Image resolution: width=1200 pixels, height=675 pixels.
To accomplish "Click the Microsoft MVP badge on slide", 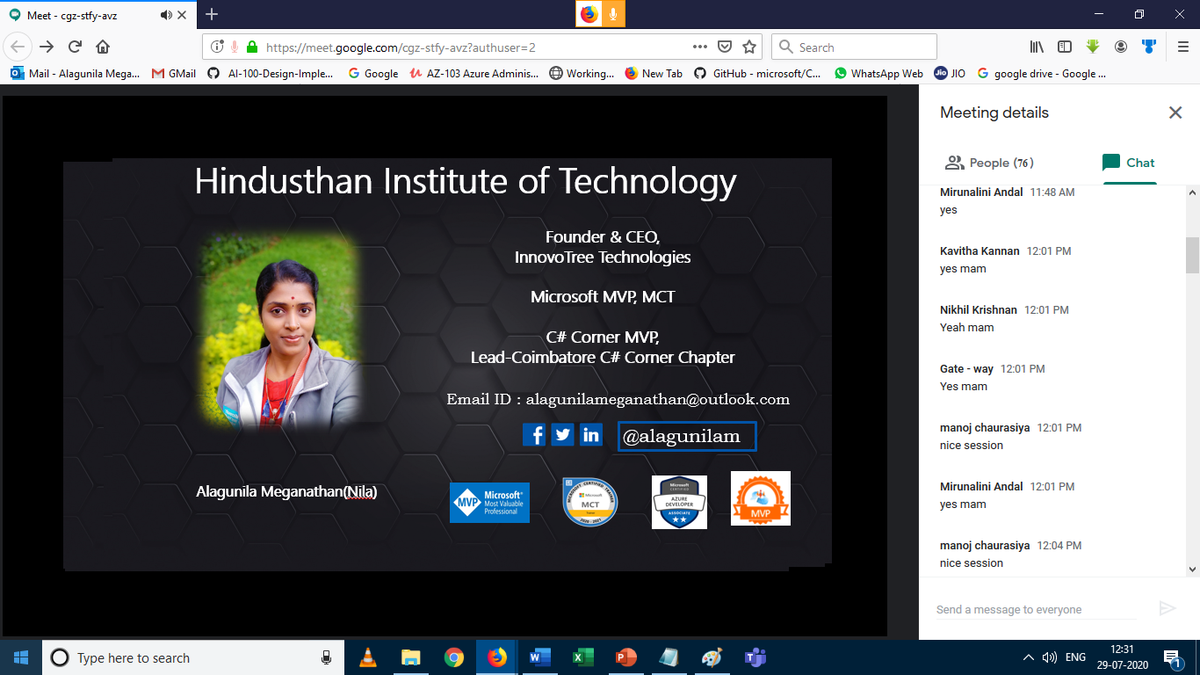I will click(490, 502).
